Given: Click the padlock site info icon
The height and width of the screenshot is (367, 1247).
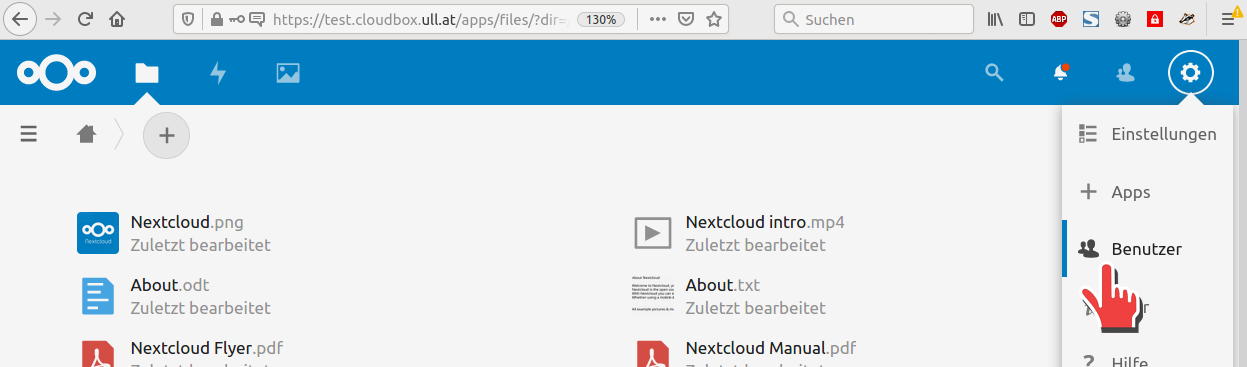Looking at the screenshot, I should click(x=217, y=19).
